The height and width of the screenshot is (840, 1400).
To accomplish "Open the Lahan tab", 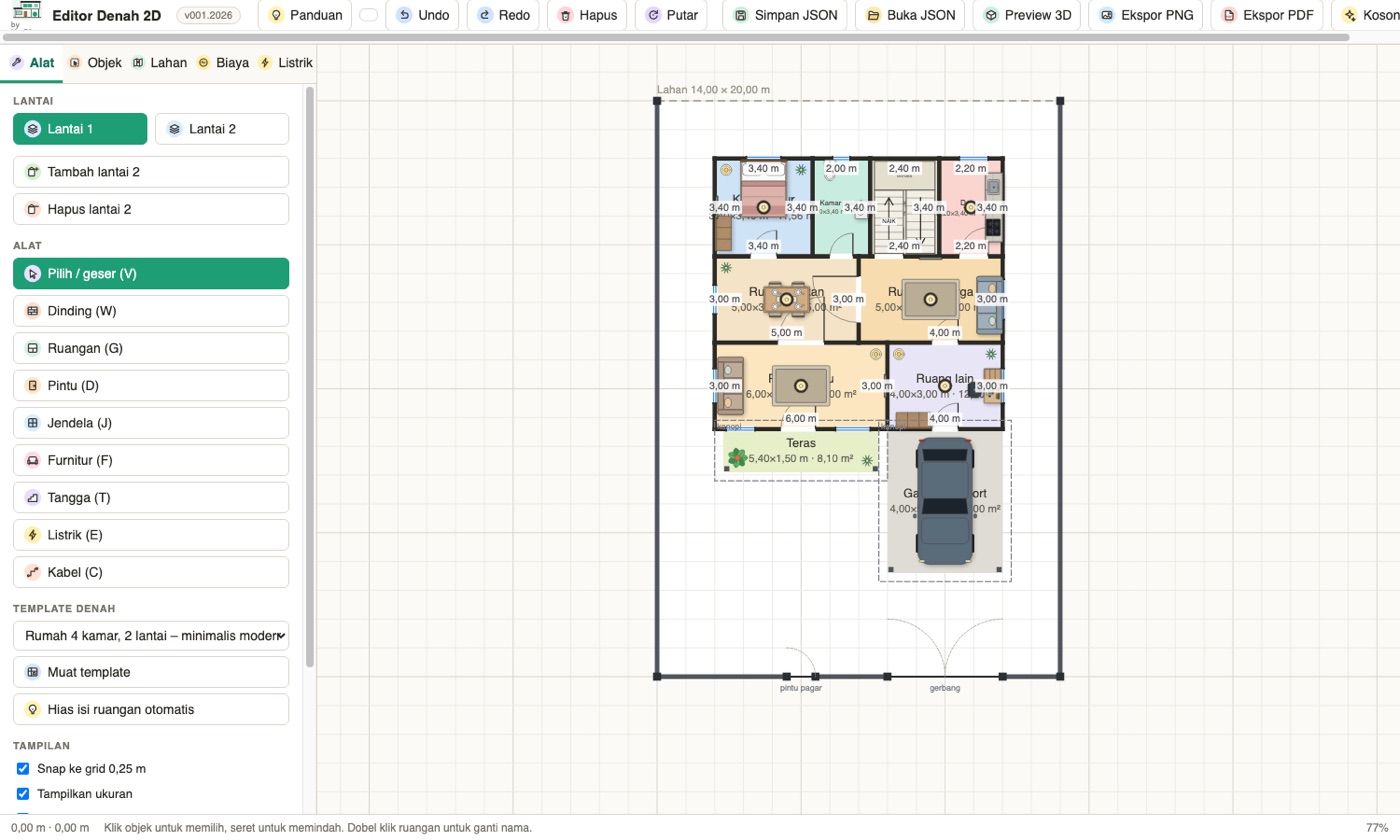I will click(x=159, y=63).
